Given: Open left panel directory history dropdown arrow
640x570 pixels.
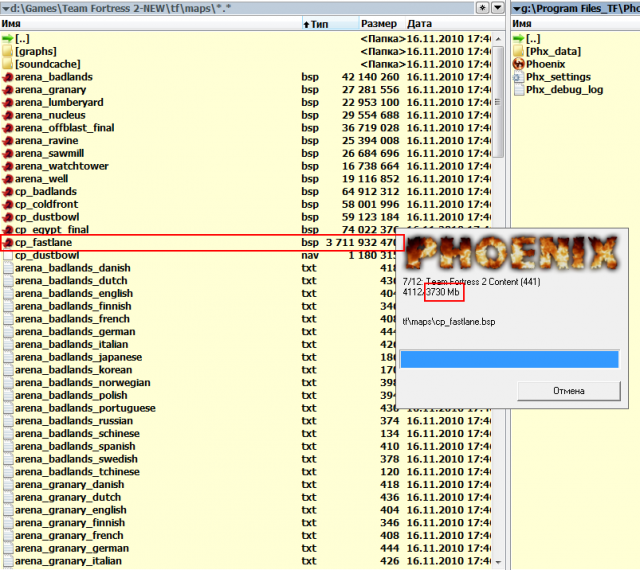Looking at the screenshot, I should (x=498, y=7).
